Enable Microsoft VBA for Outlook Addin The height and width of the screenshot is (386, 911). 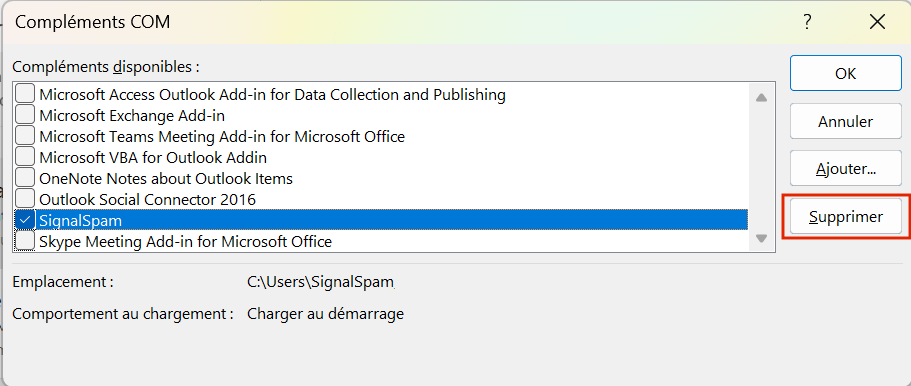click(x=25, y=157)
